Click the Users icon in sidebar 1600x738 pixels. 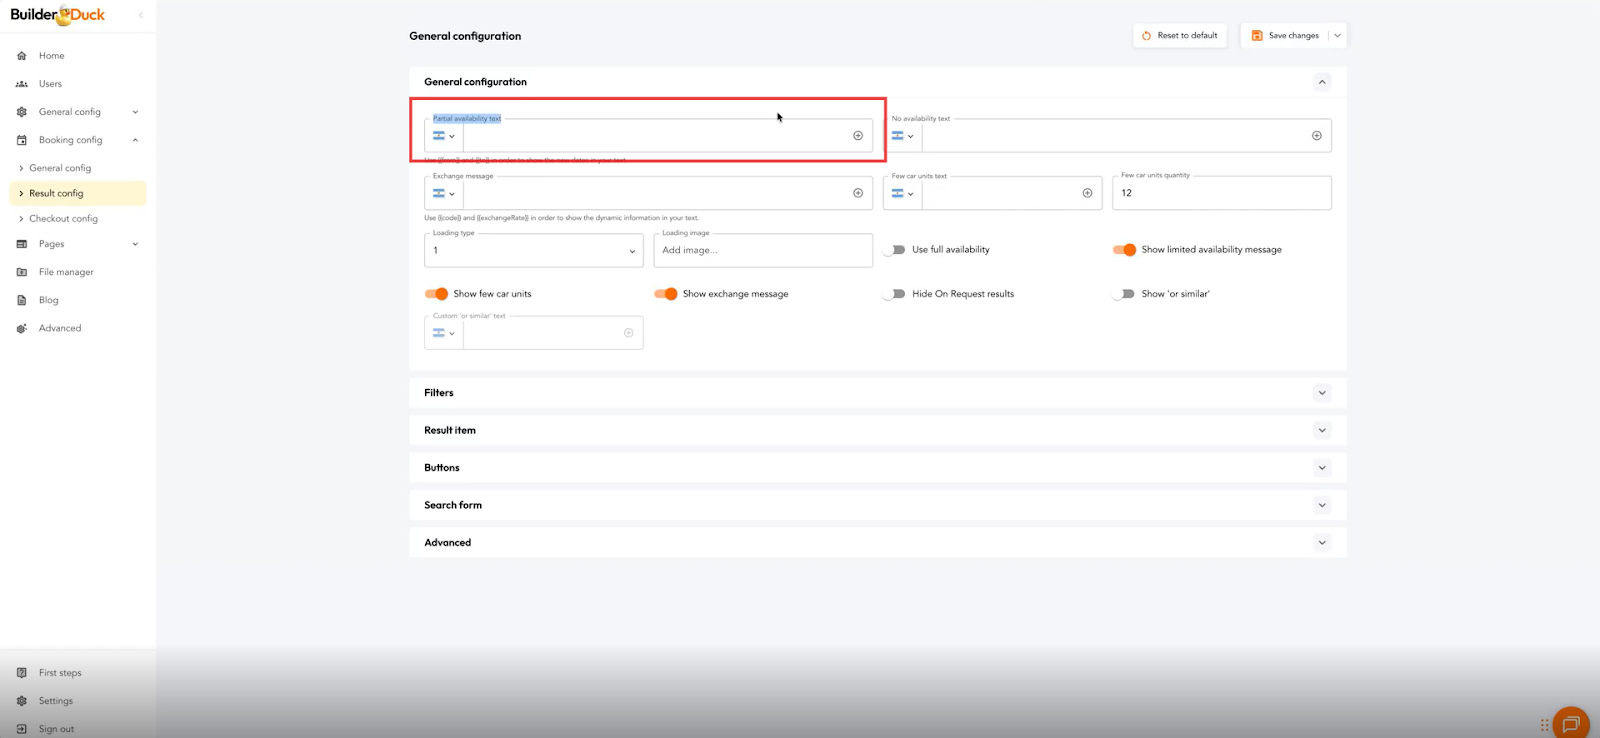[22, 84]
